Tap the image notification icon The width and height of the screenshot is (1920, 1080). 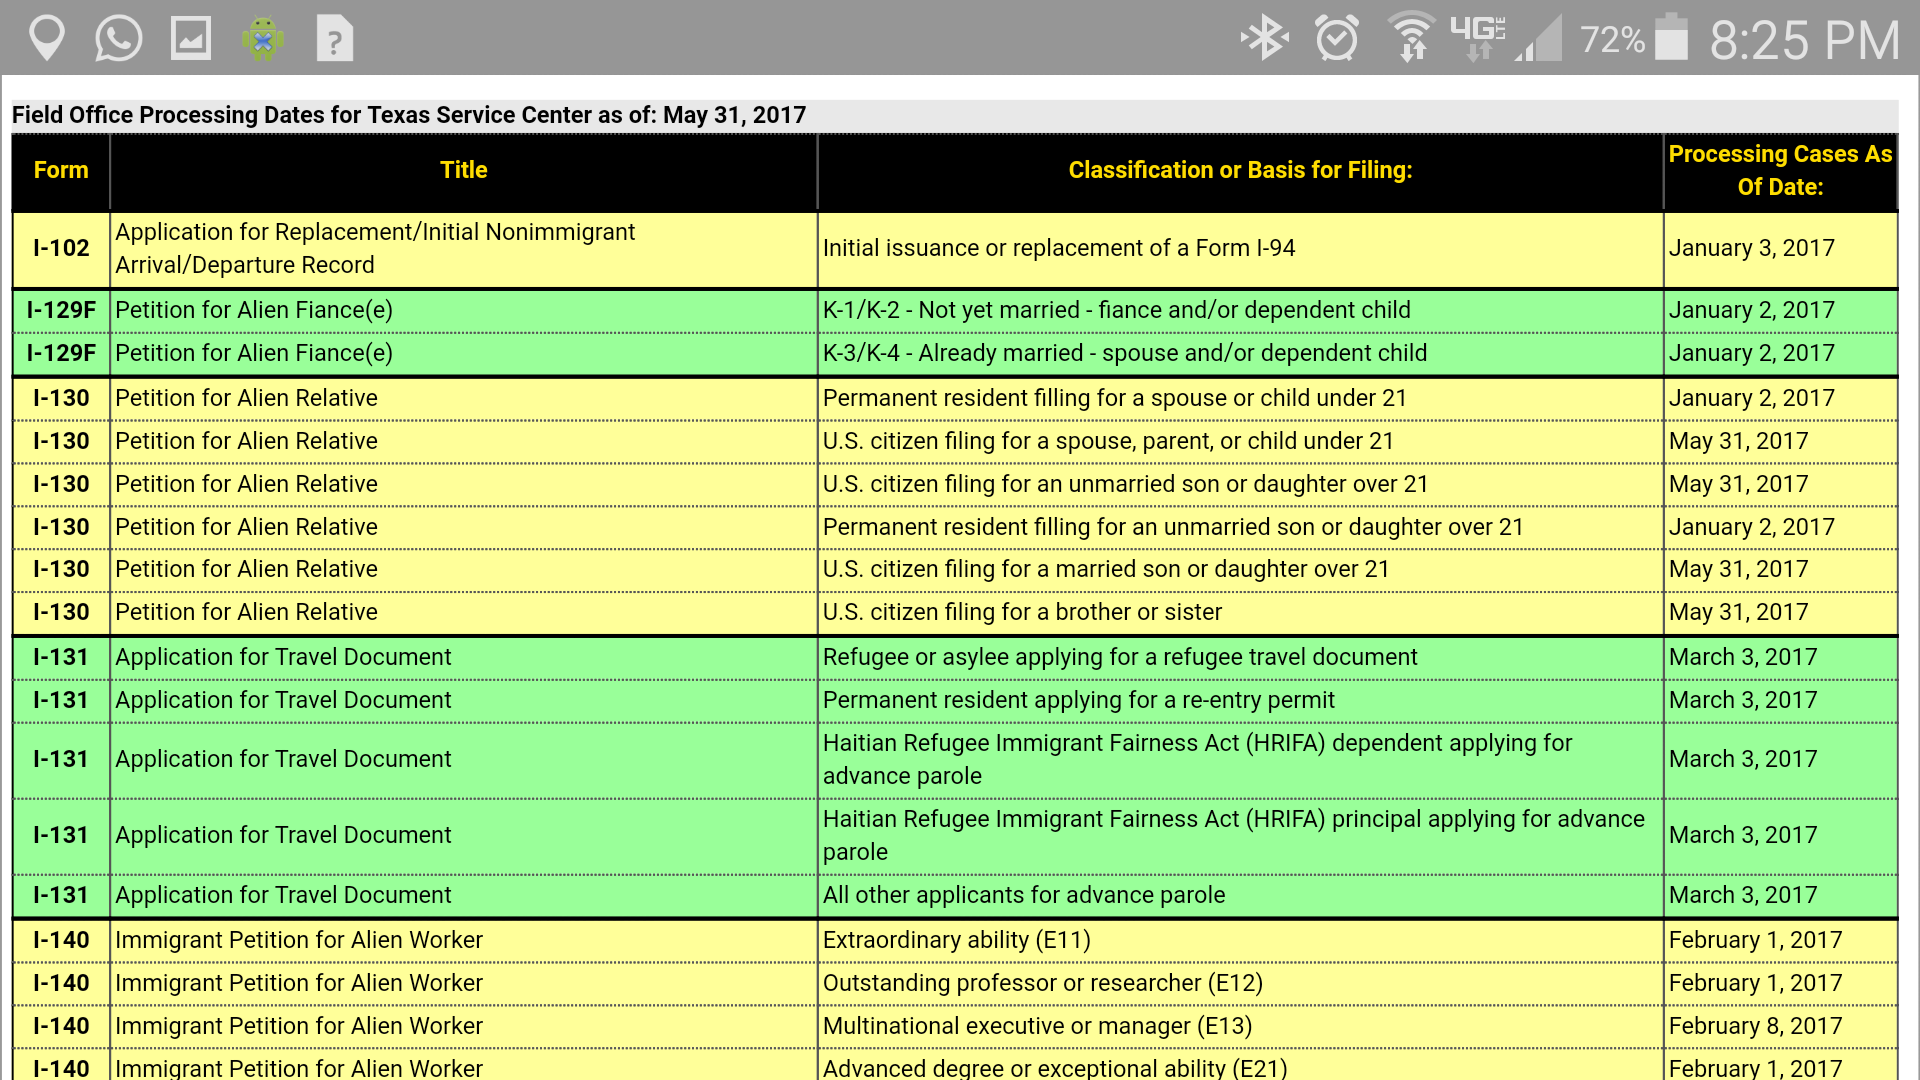click(190, 39)
